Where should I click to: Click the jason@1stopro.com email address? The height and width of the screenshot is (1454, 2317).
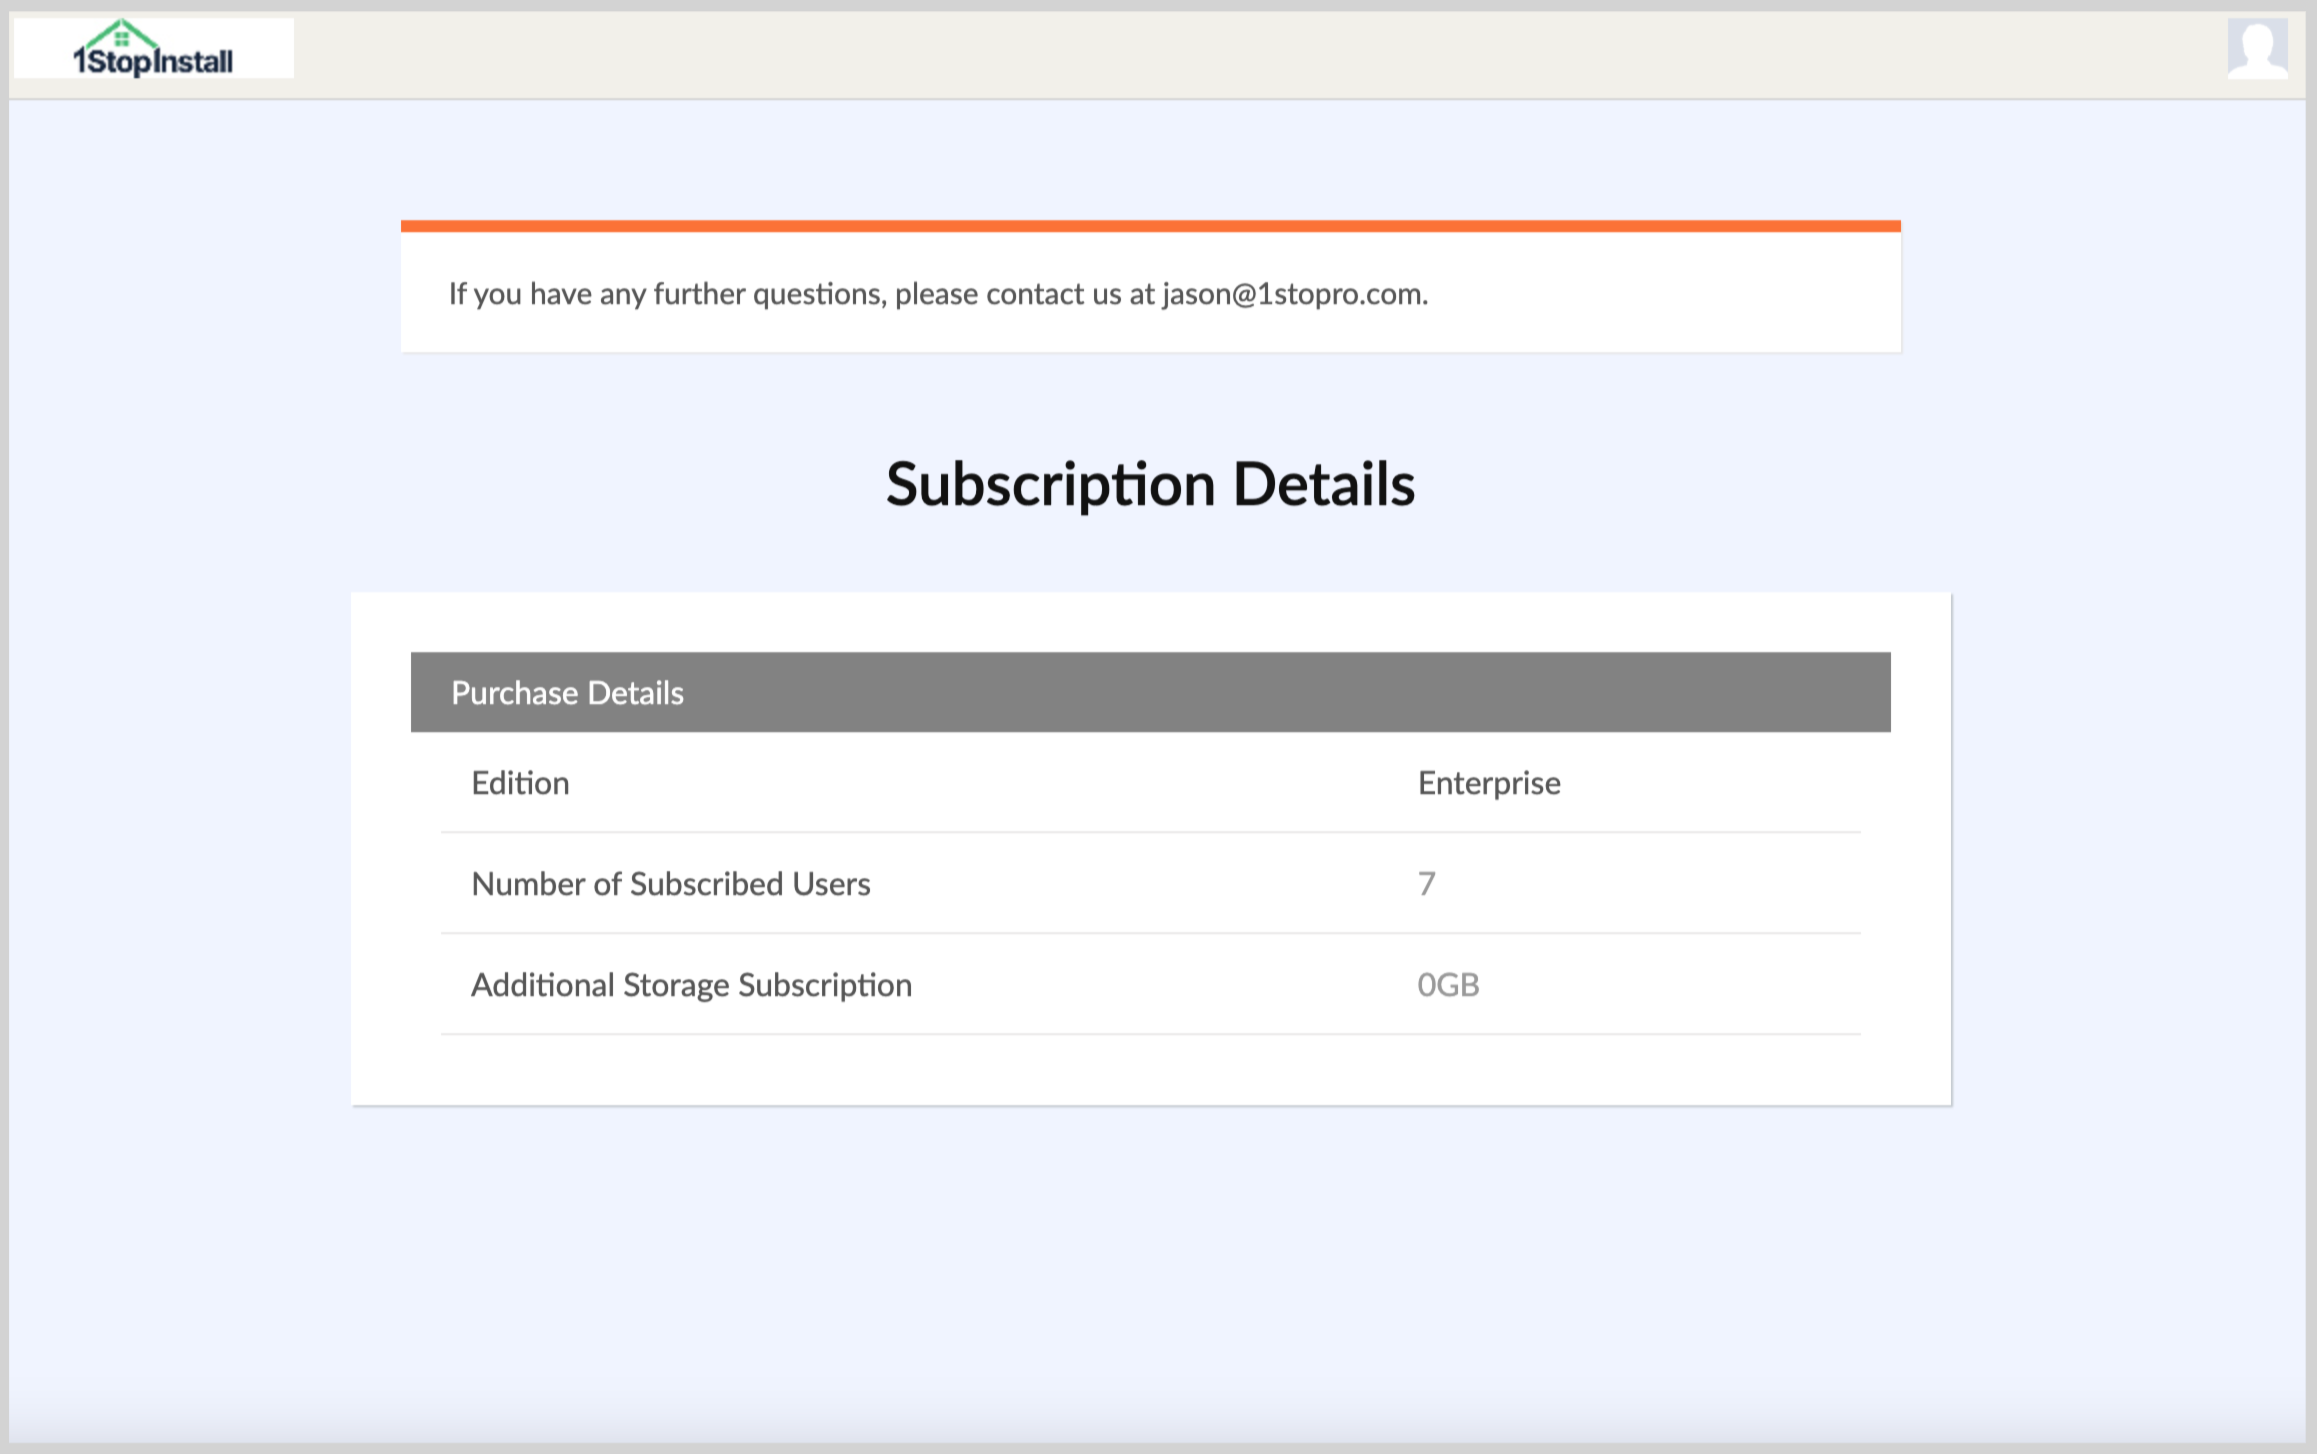click(x=1294, y=294)
